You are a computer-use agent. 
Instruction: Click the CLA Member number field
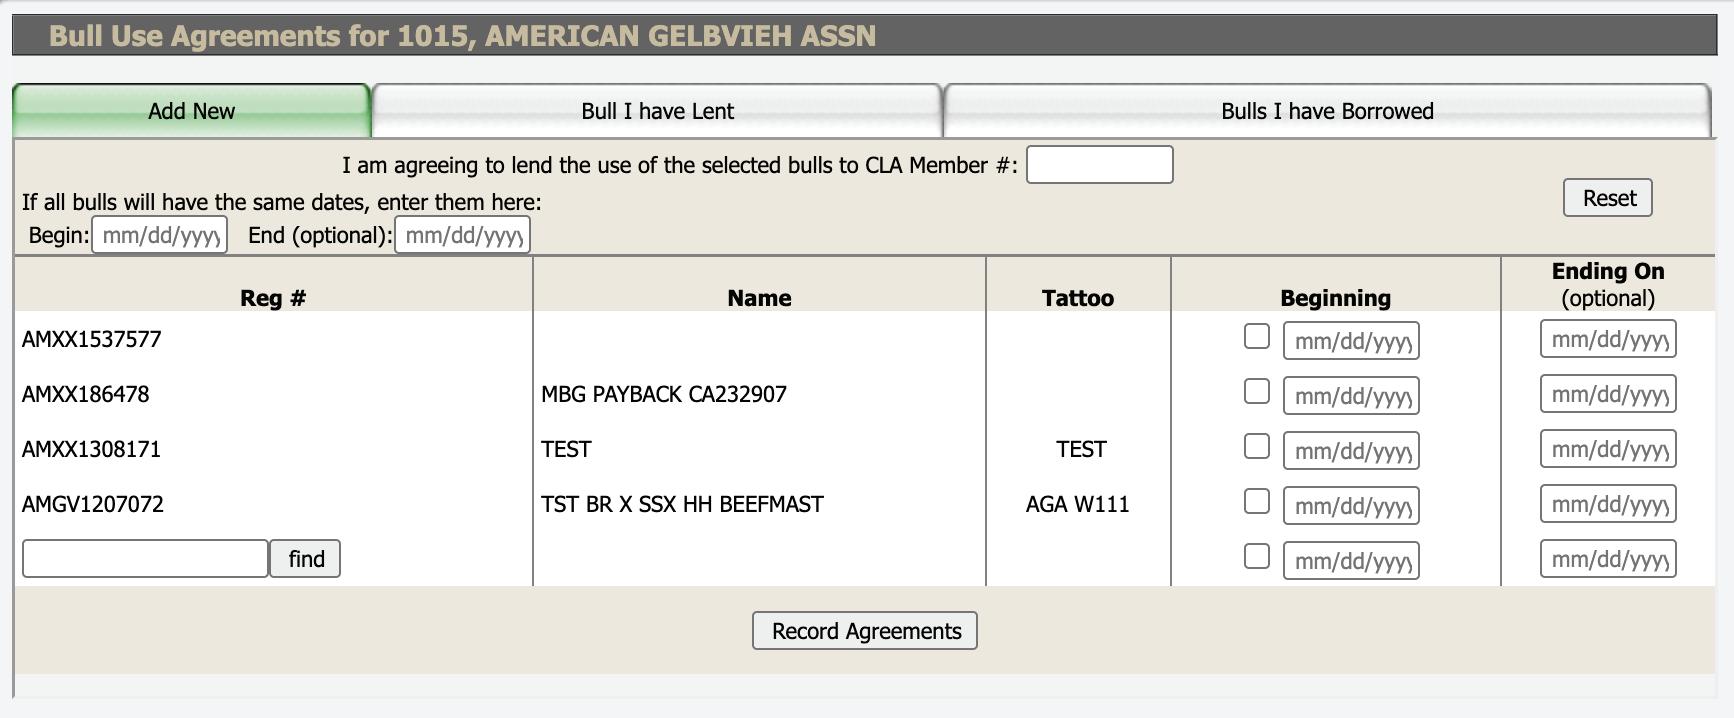tap(1099, 165)
